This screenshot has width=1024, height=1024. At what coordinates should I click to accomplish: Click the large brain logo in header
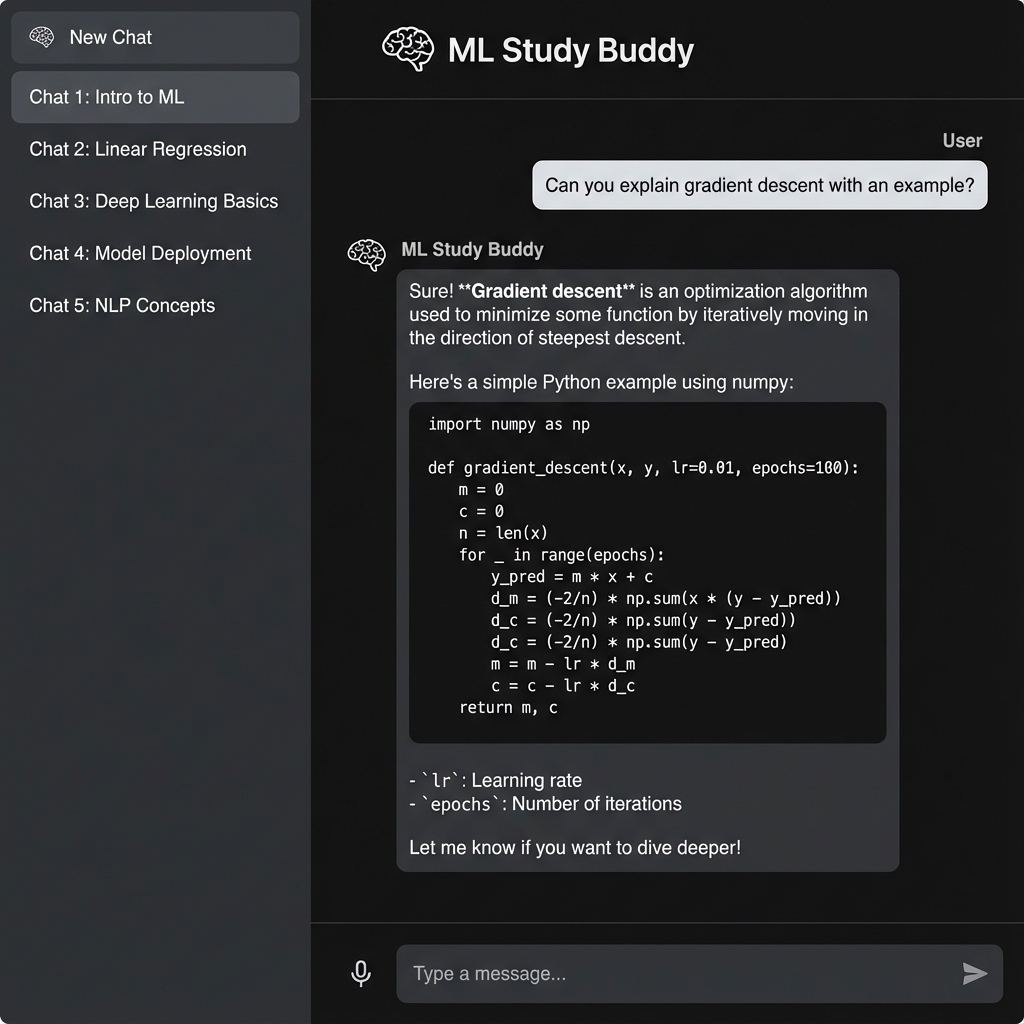click(408, 50)
